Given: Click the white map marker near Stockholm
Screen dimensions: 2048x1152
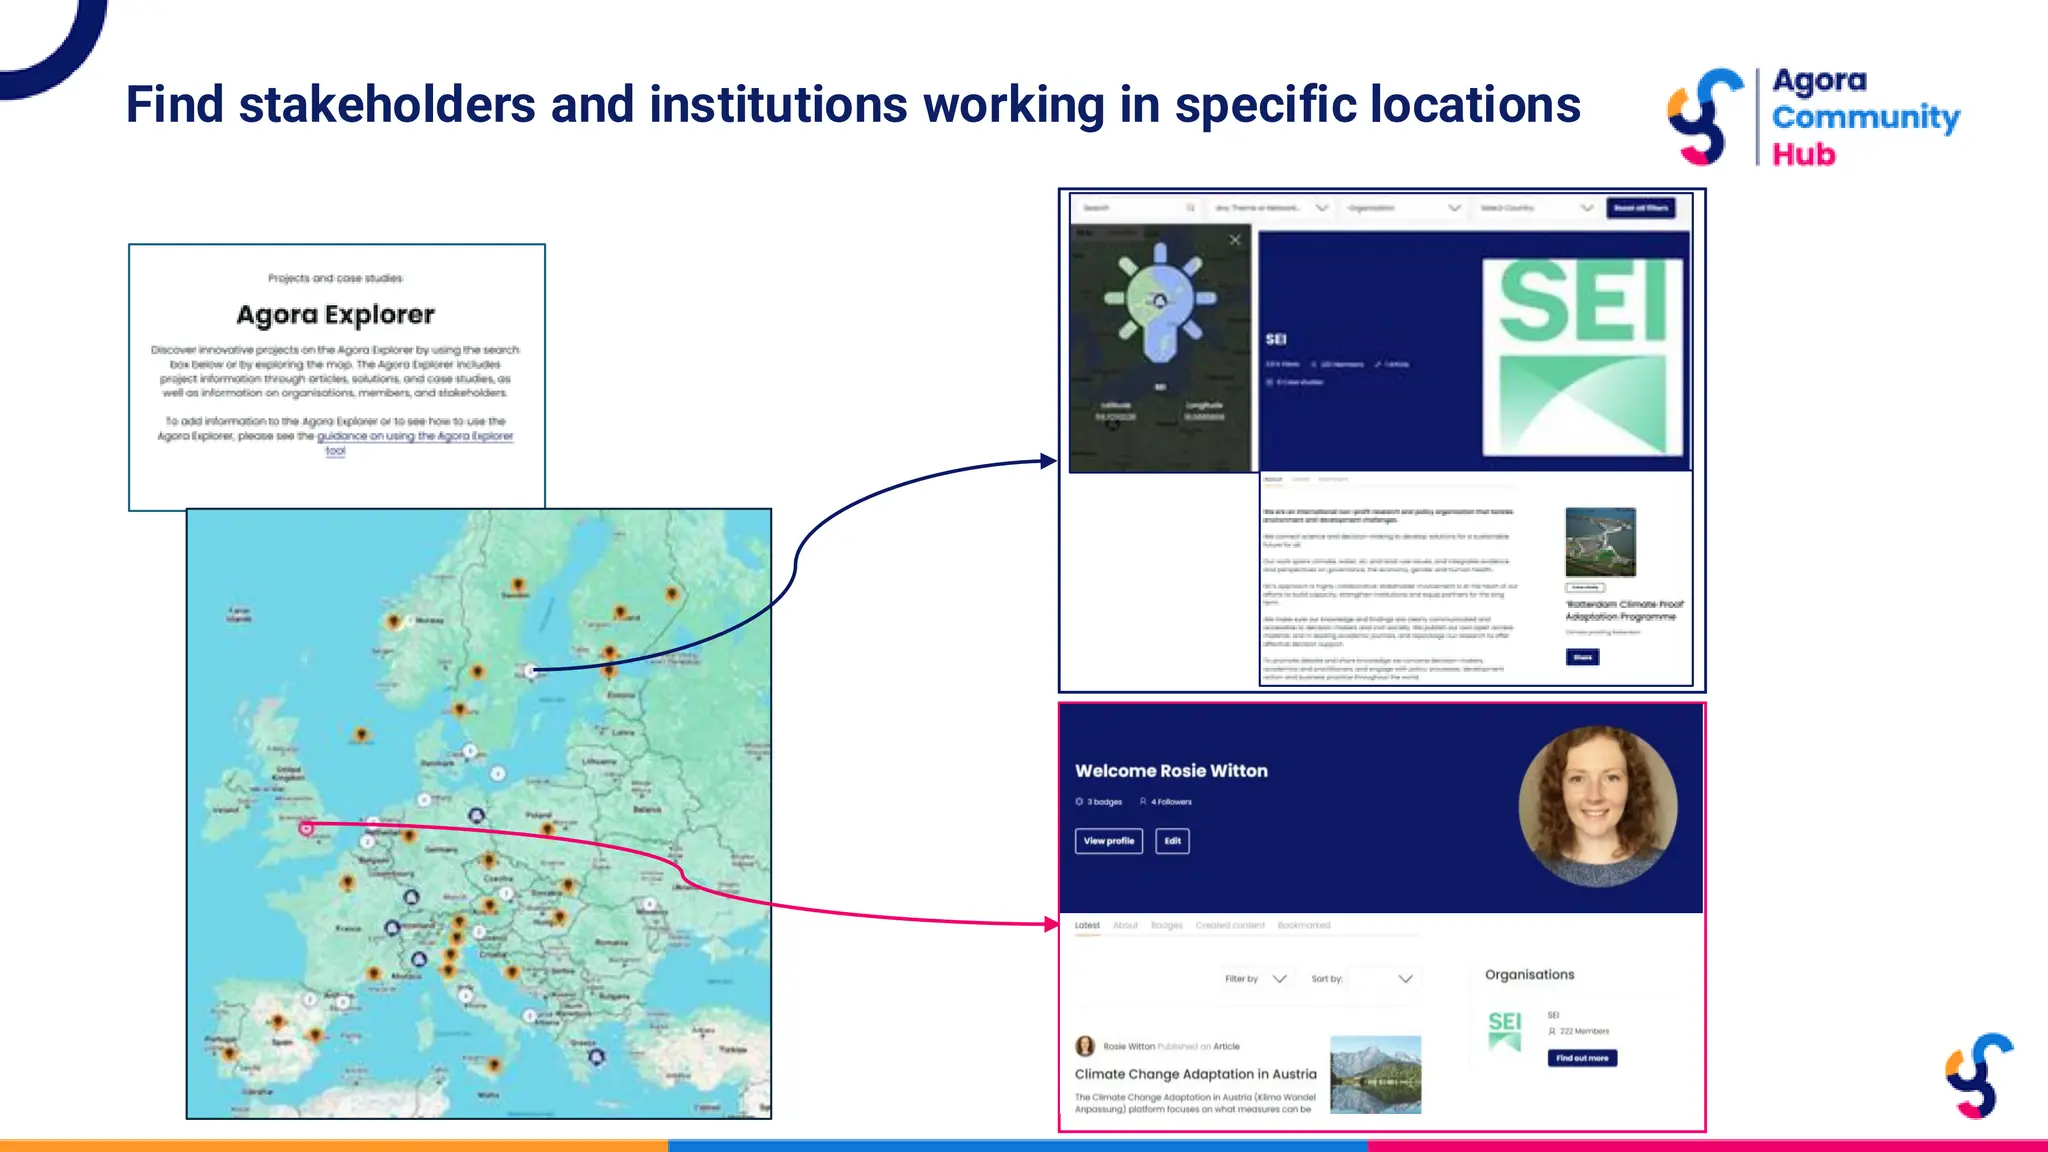Looking at the screenshot, I should click(x=531, y=671).
